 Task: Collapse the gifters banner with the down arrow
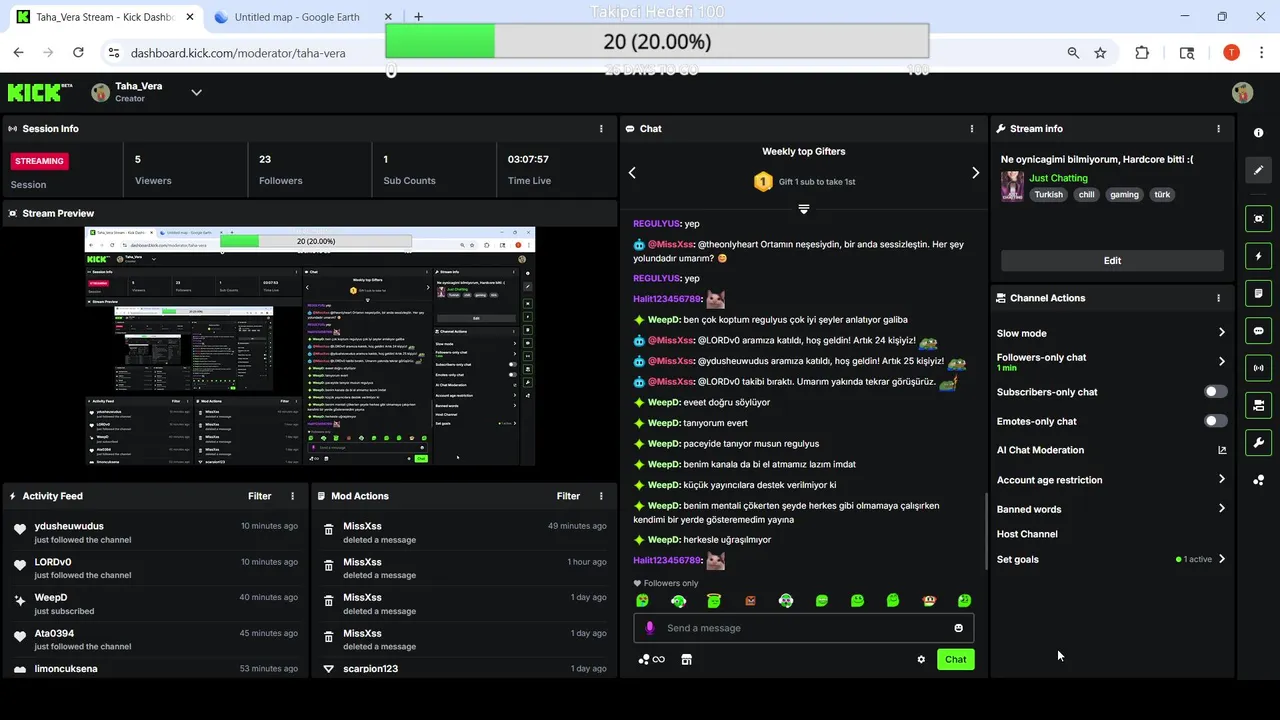click(x=803, y=209)
